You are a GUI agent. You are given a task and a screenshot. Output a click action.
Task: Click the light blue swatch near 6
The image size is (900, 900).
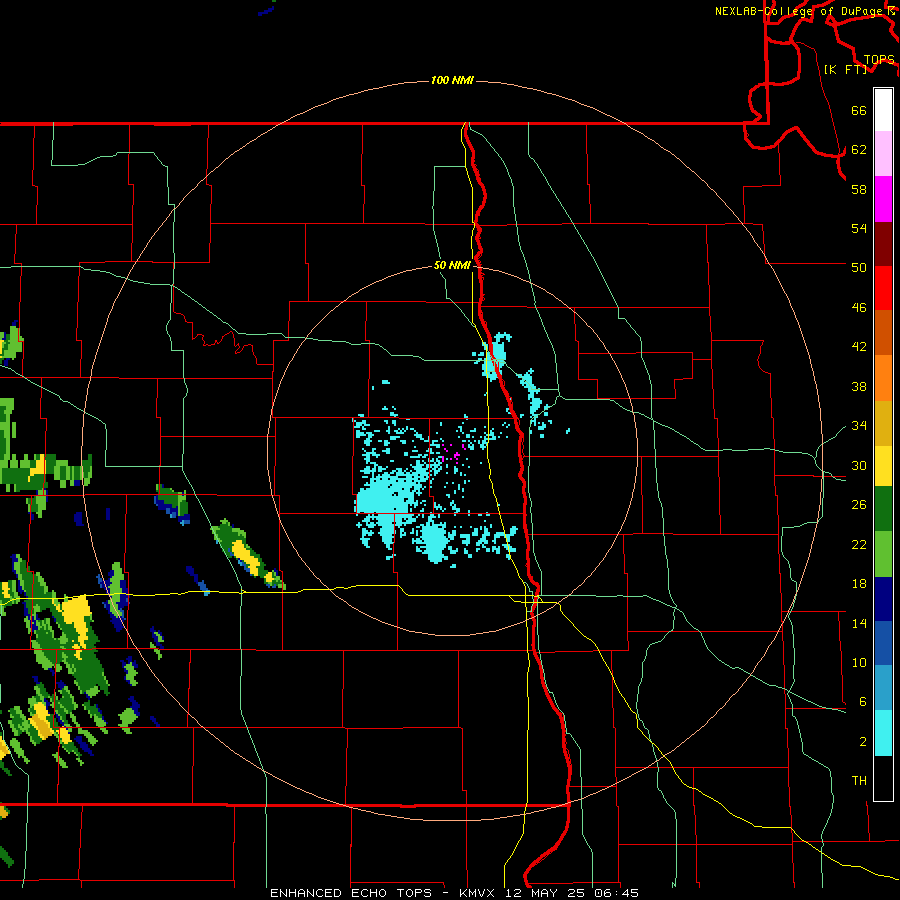point(883,687)
